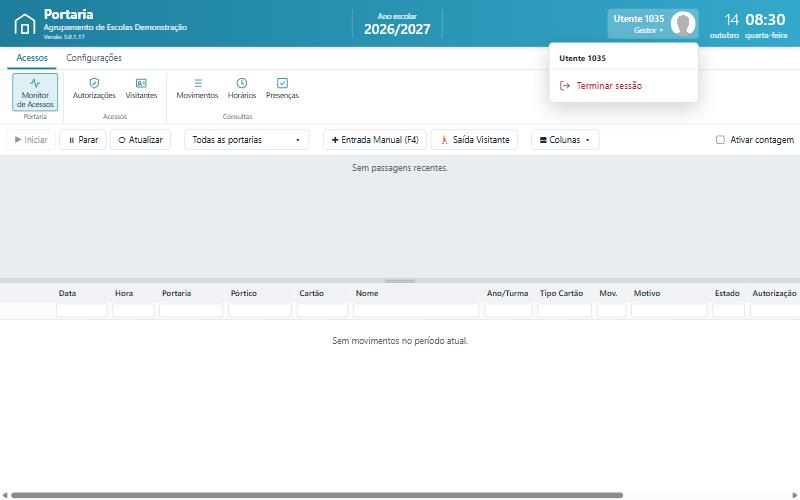Click the Portaria home icon
Image resolution: width=800 pixels, height=500 pixels.
(24, 24)
